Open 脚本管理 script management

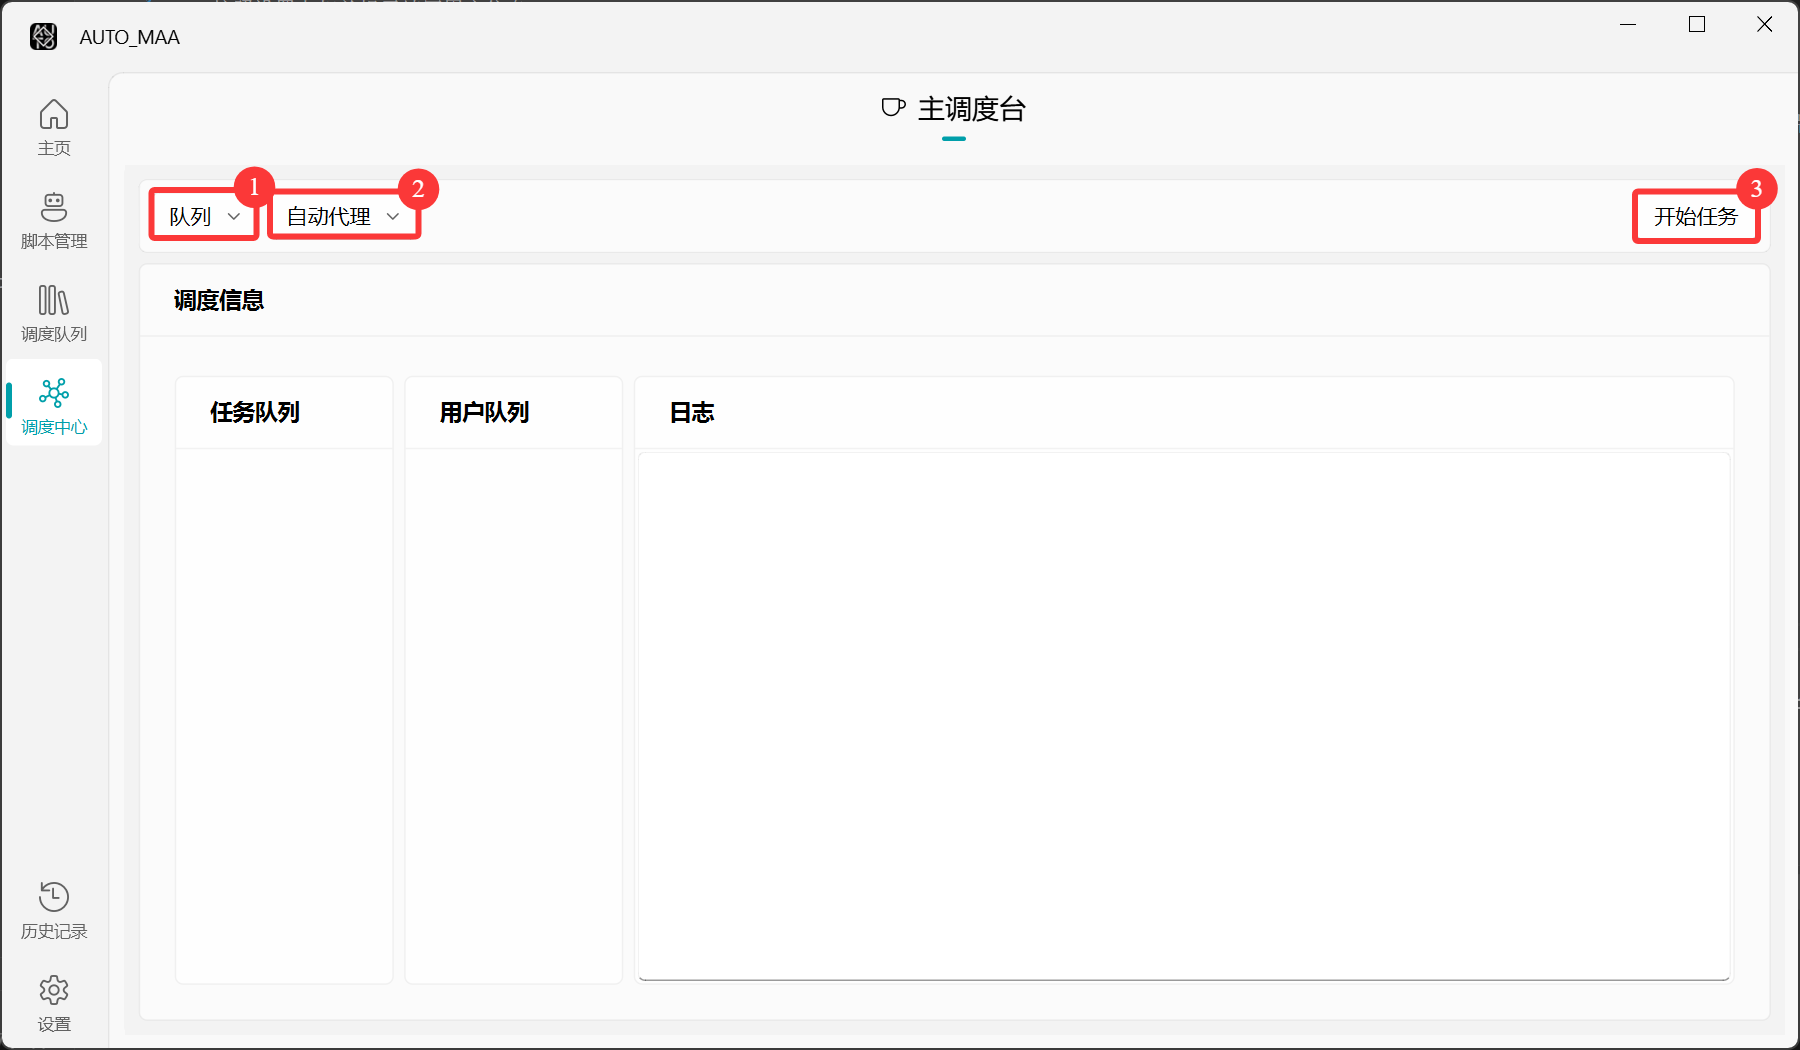(x=54, y=220)
